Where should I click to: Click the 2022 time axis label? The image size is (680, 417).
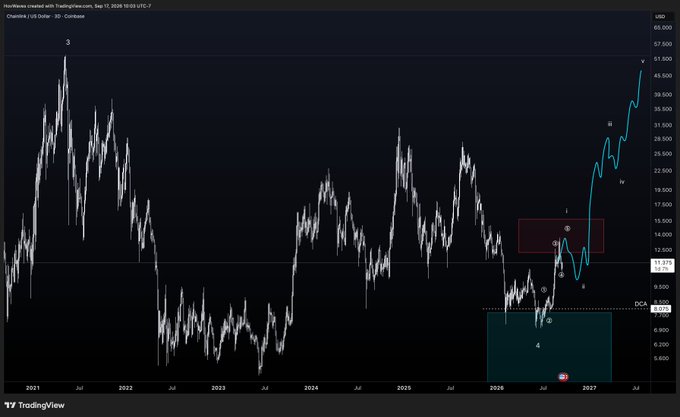pos(125,388)
